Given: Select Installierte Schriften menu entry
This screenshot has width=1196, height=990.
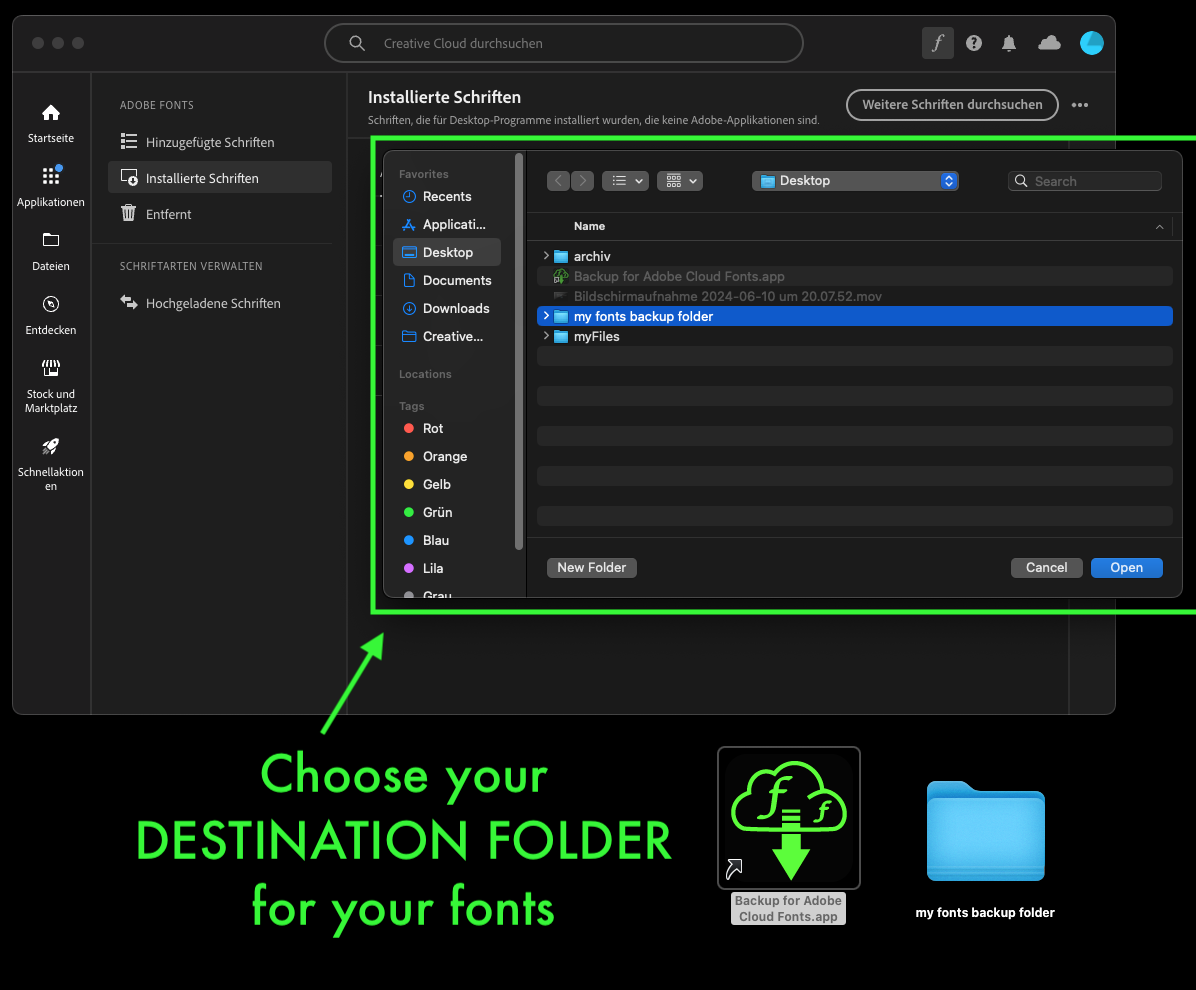Looking at the screenshot, I should [x=220, y=178].
